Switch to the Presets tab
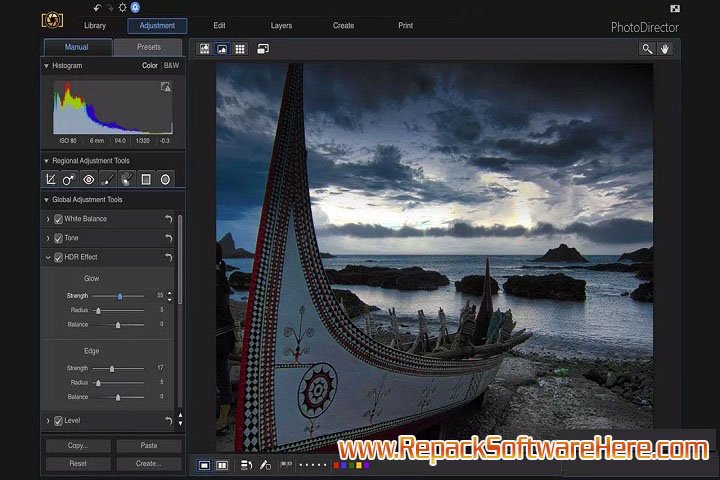 coord(148,47)
